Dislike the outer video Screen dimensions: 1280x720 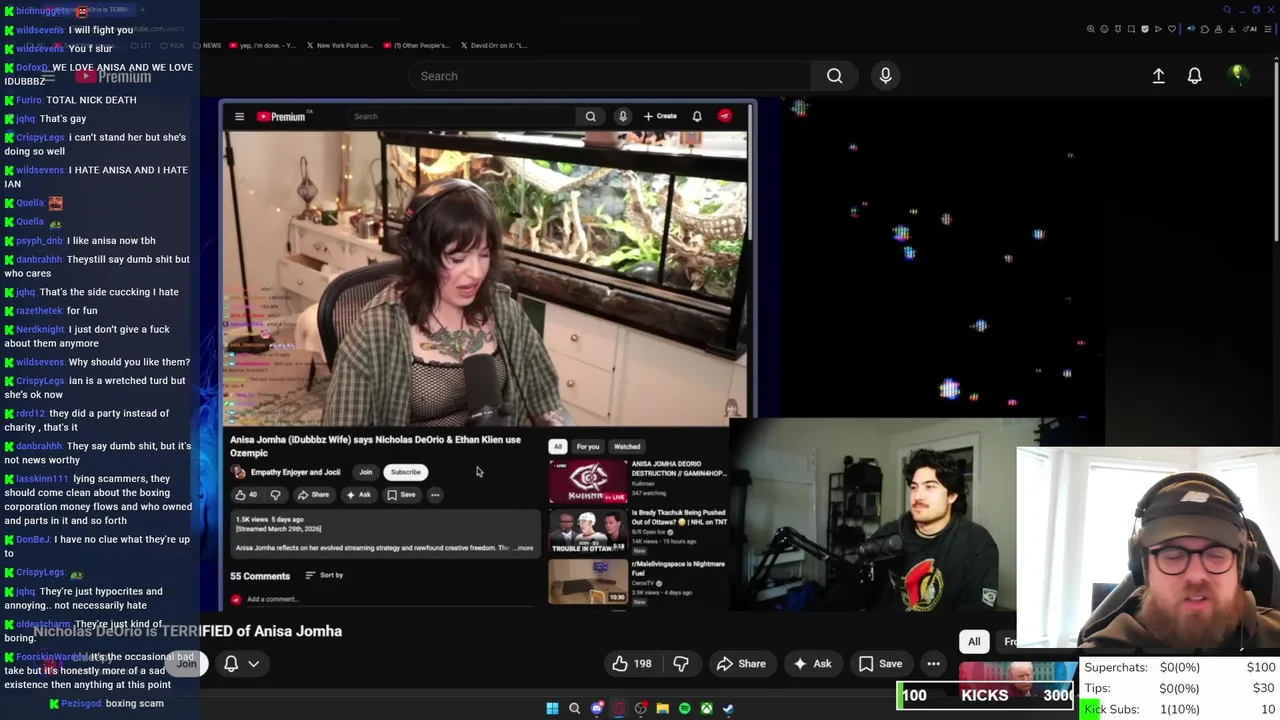click(x=681, y=663)
